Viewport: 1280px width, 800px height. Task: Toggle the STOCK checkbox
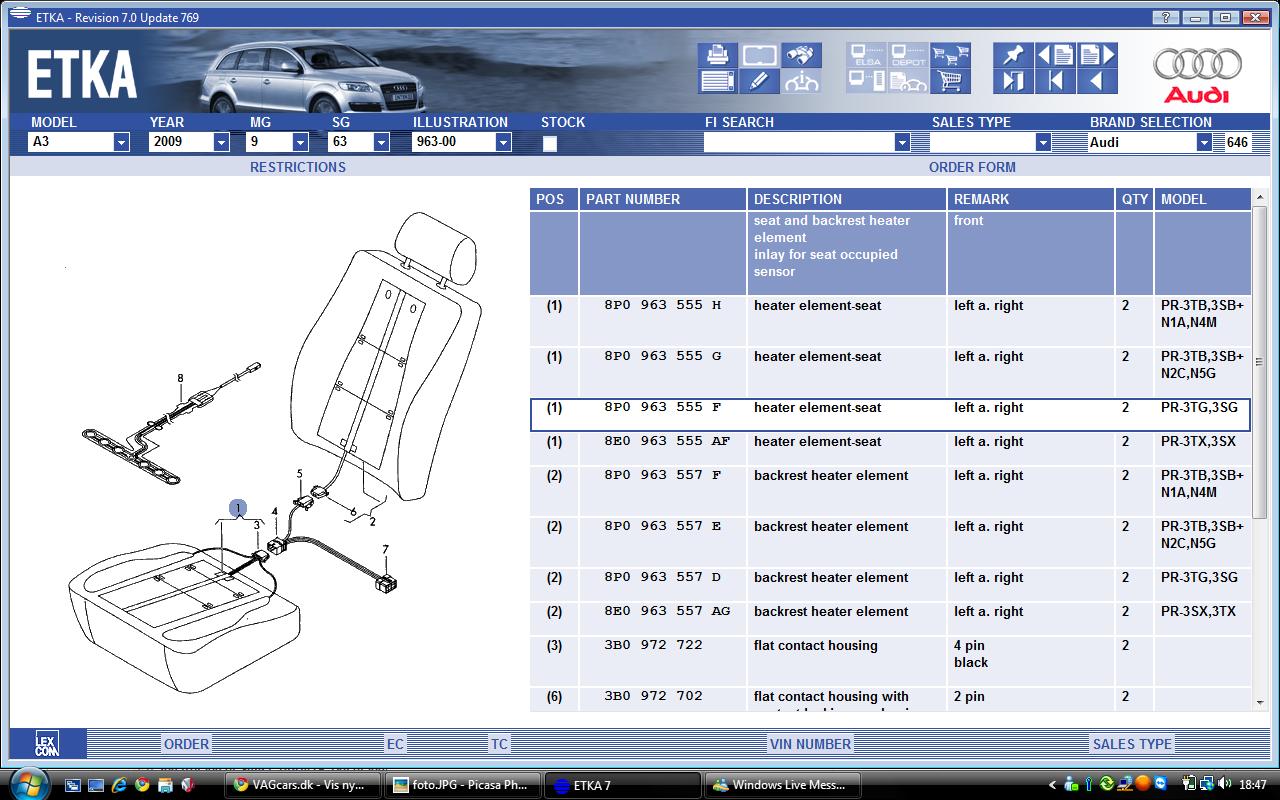tap(549, 143)
